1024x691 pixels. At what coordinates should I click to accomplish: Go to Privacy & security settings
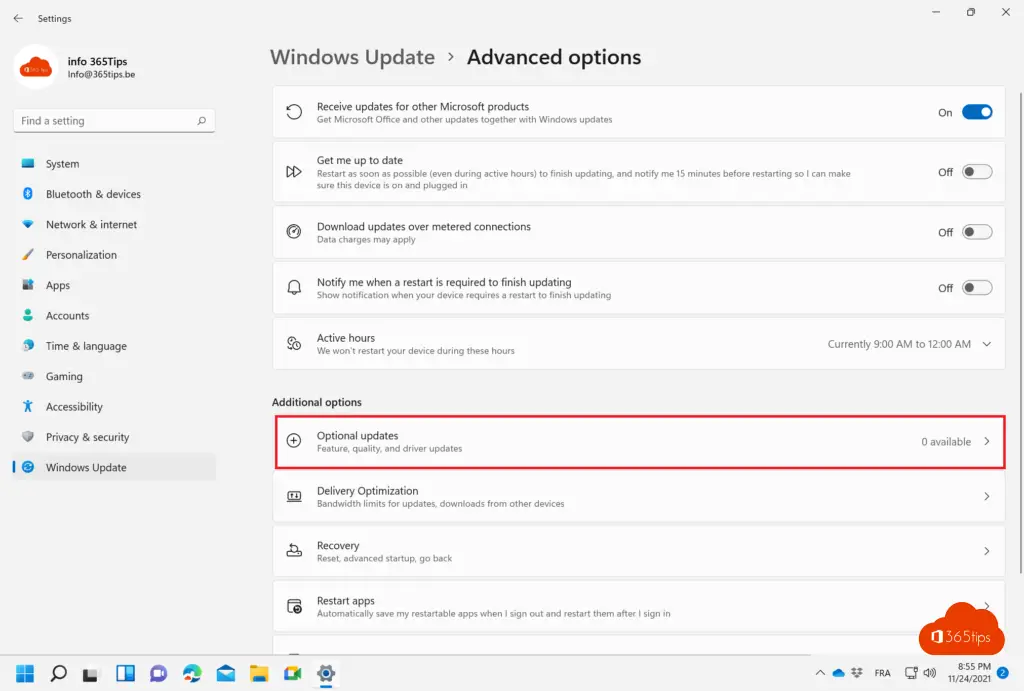coord(87,437)
